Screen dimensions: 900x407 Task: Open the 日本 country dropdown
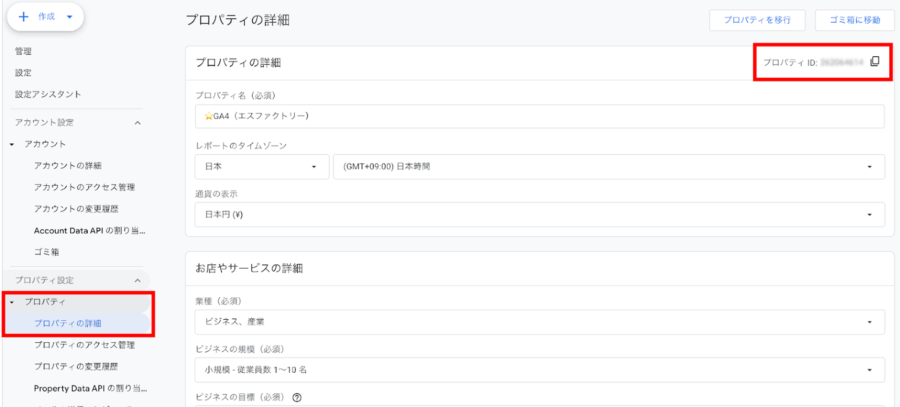(x=261, y=166)
